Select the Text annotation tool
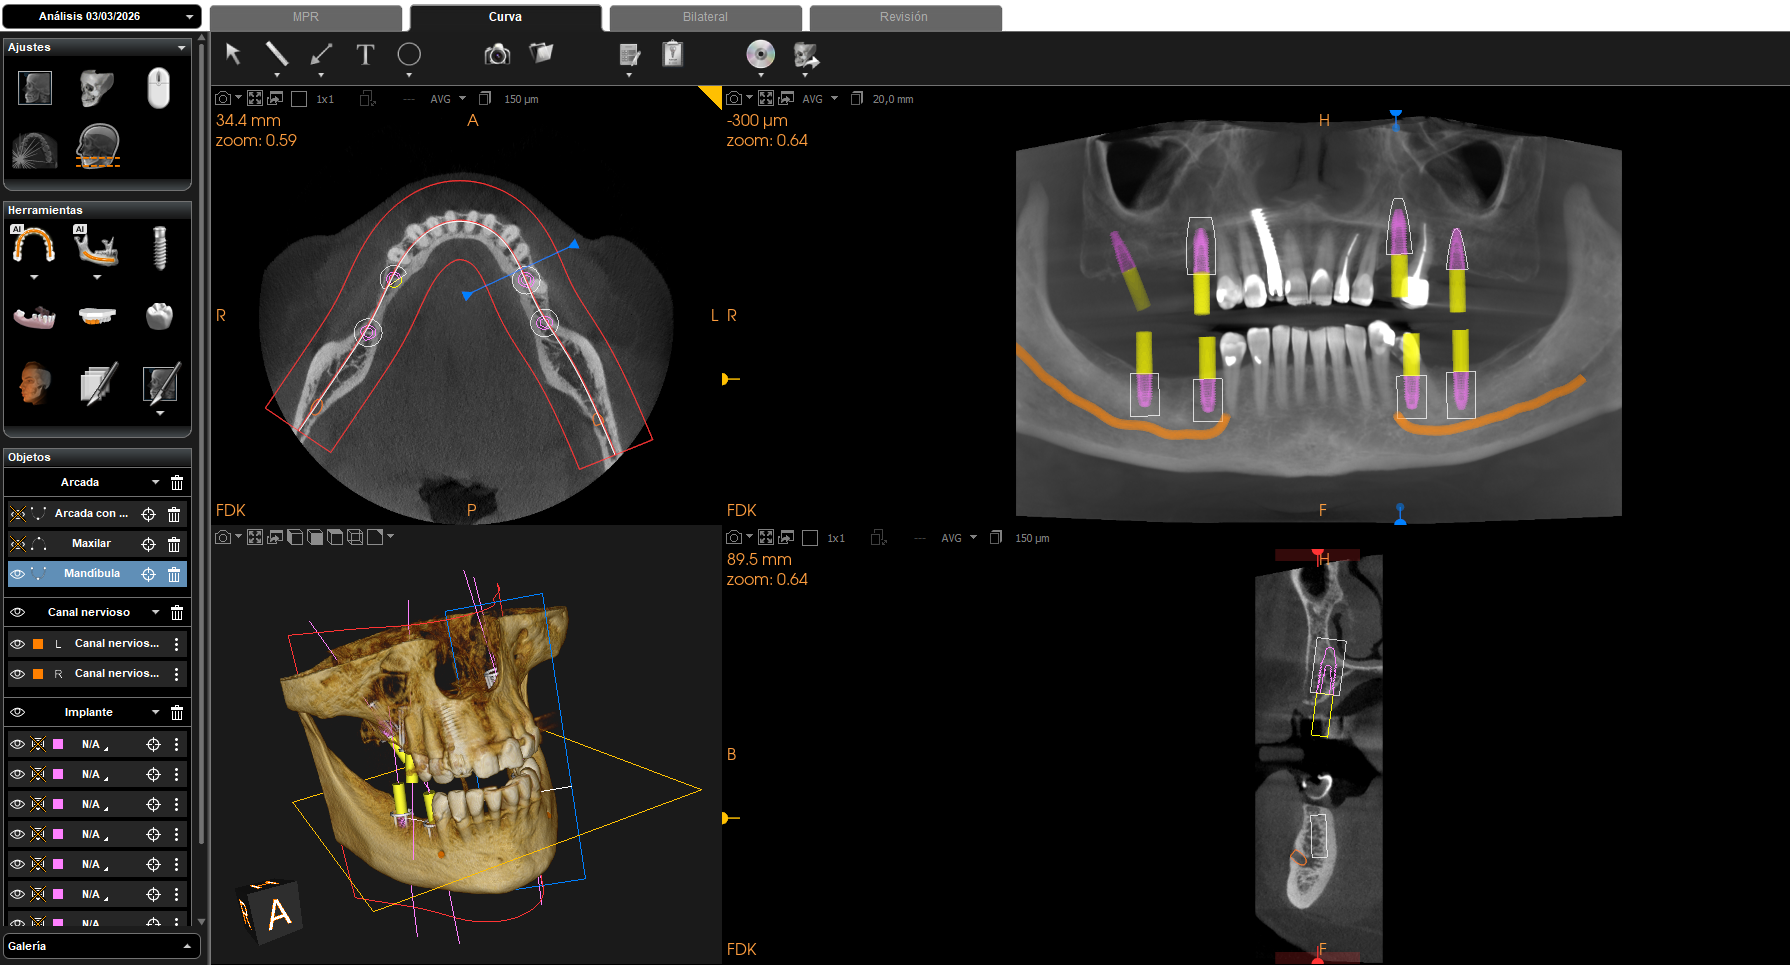 [365, 55]
